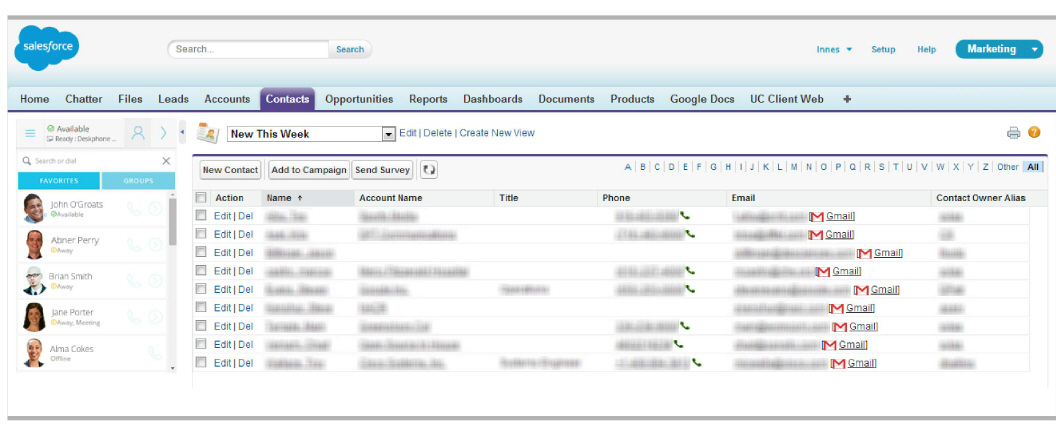Open the Accounts tab
1056x439 pixels.
[227, 99]
